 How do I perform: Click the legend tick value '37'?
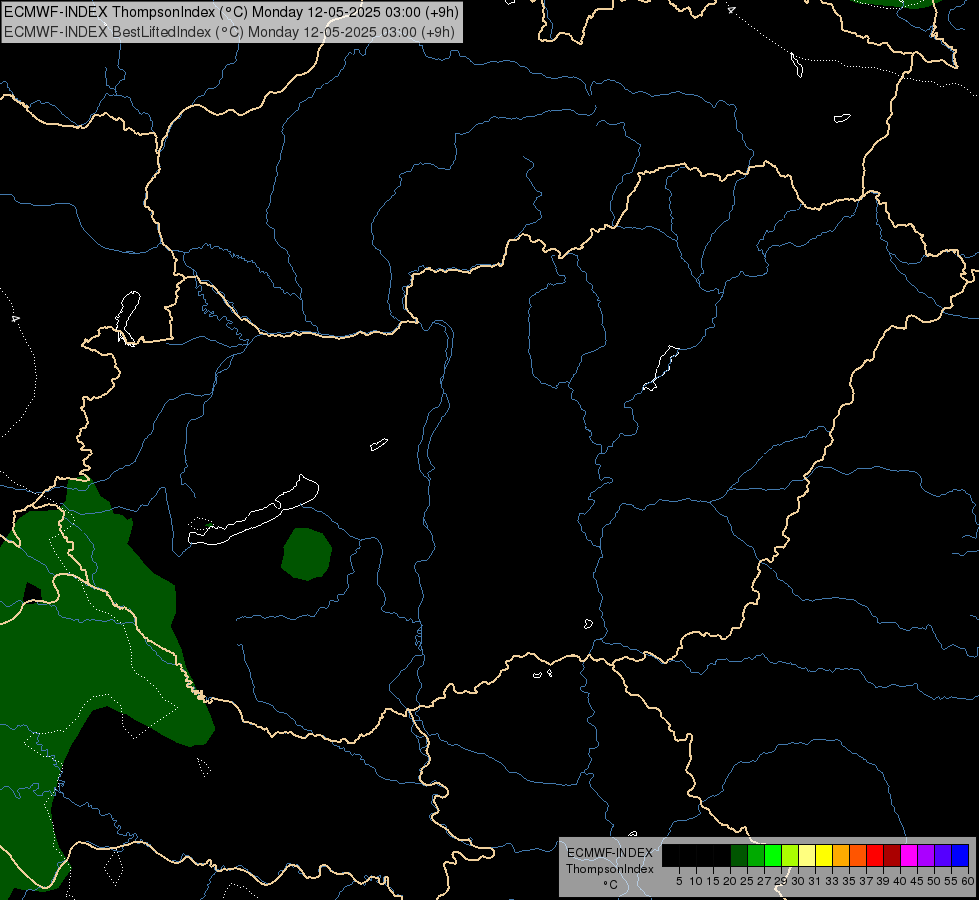point(867,881)
